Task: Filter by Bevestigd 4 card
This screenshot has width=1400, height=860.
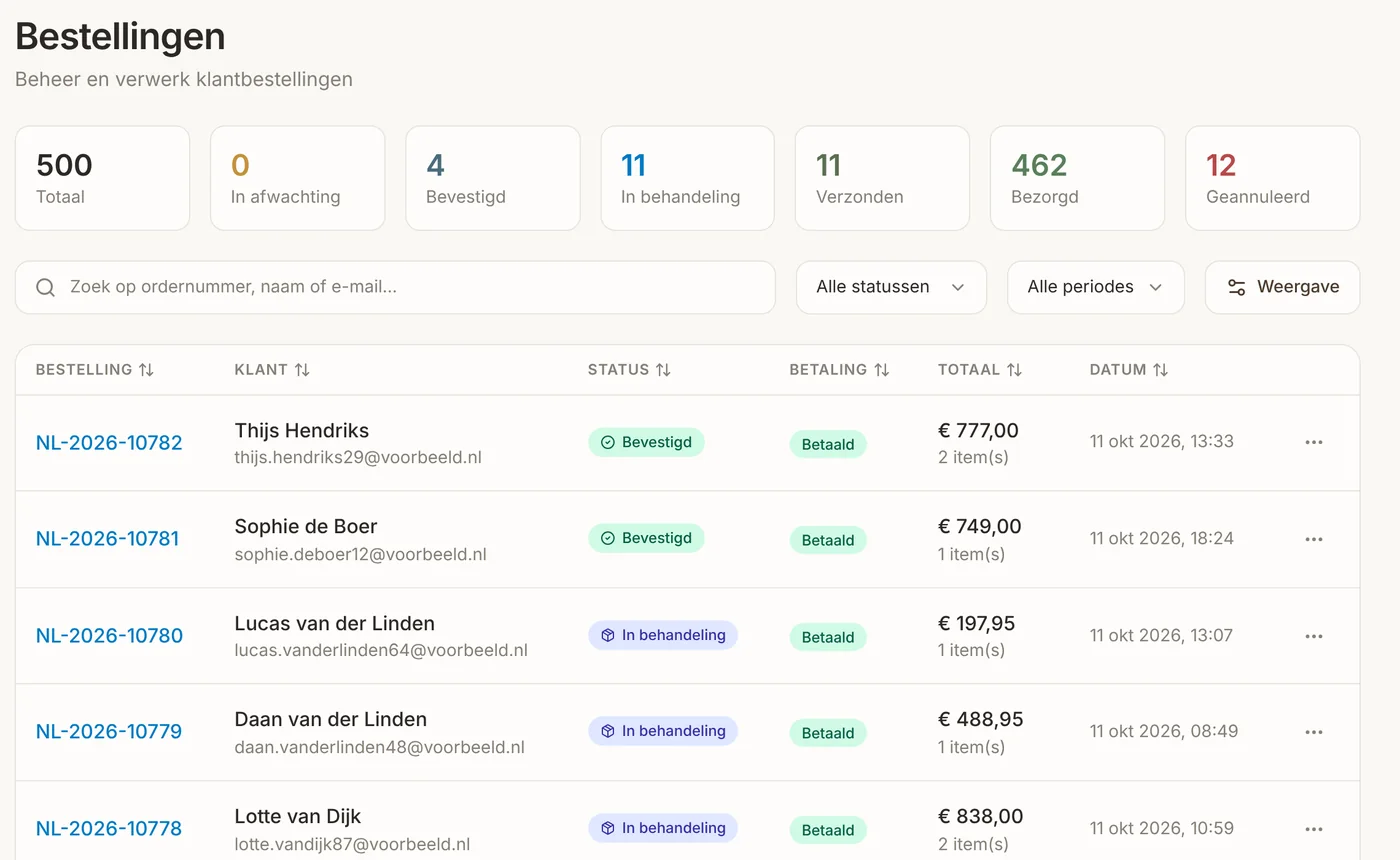Action: pyautogui.click(x=492, y=178)
